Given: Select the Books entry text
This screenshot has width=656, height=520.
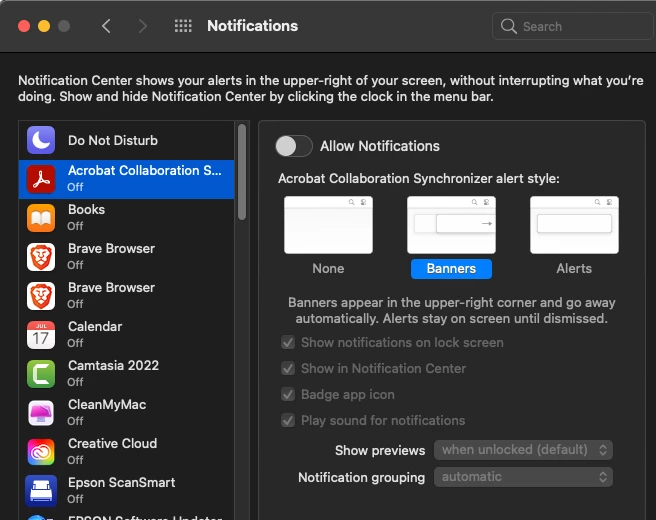Looking at the screenshot, I should (x=86, y=209).
